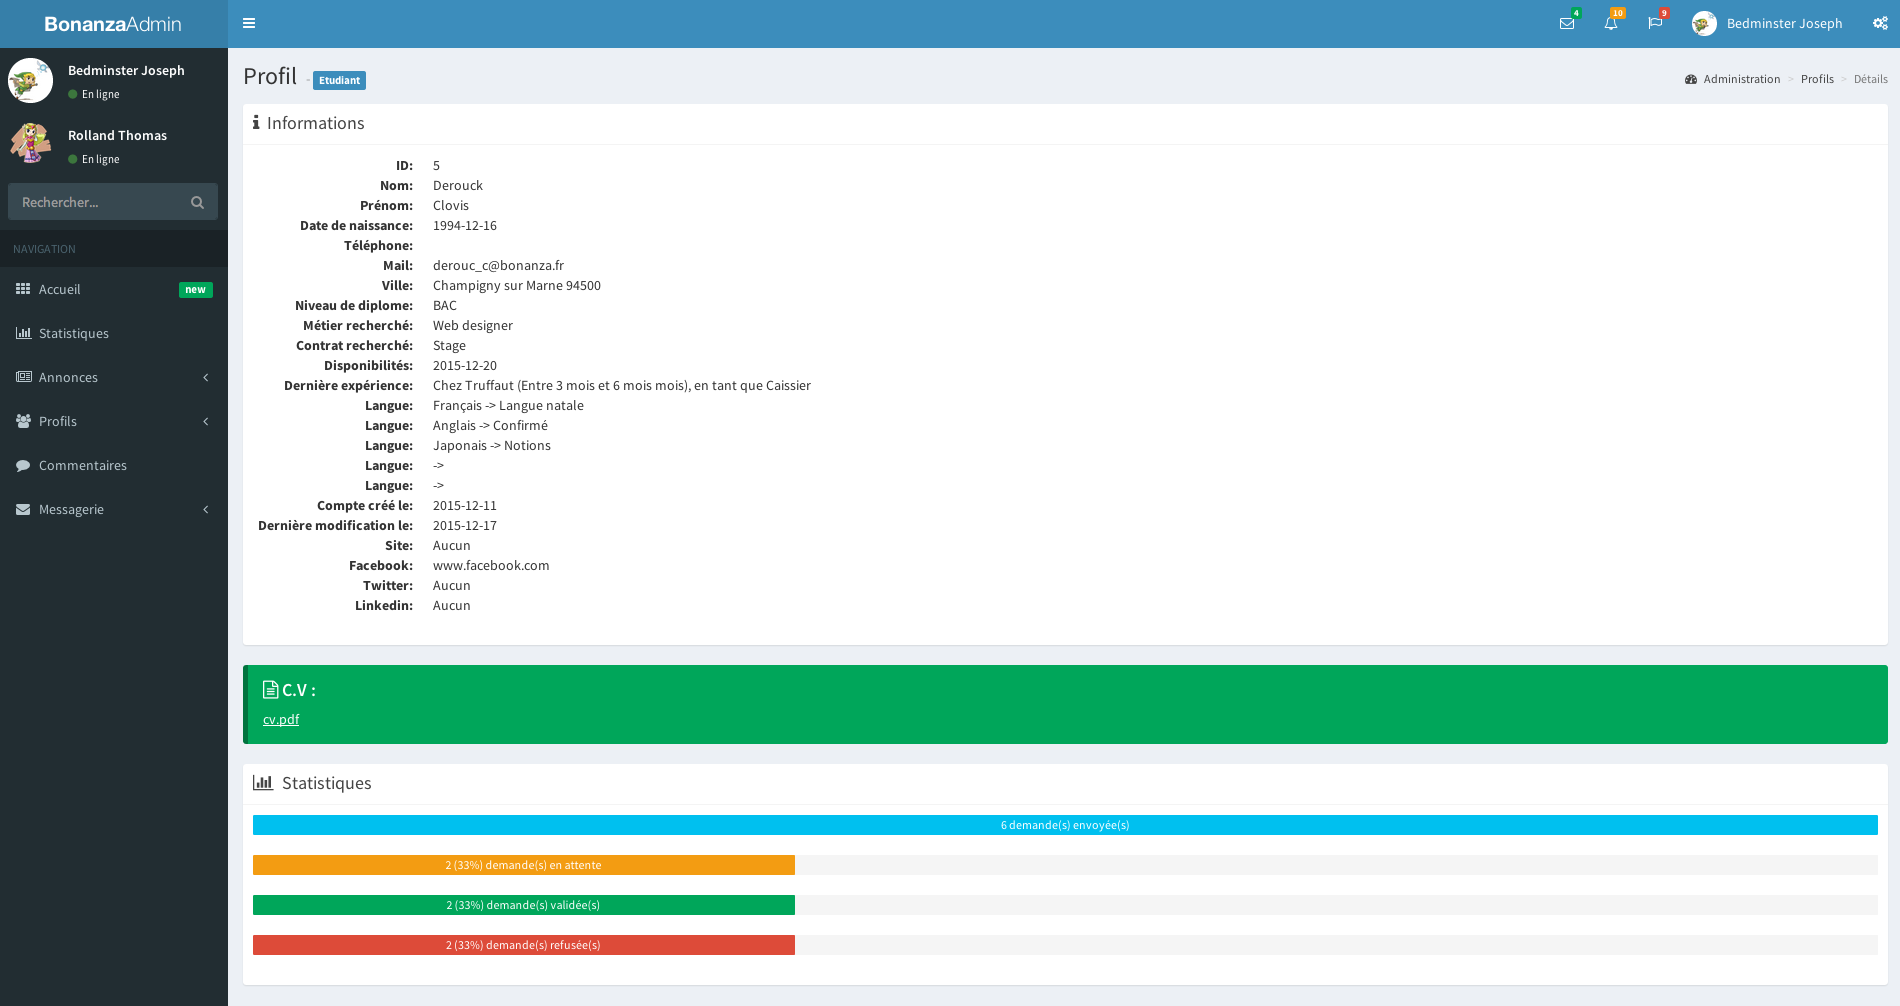The width and height of the screenshot is (1900, 1006).
Task: Click Bedminster Joseph's avatar in the sidebar
Action: (x=31, y=80)
